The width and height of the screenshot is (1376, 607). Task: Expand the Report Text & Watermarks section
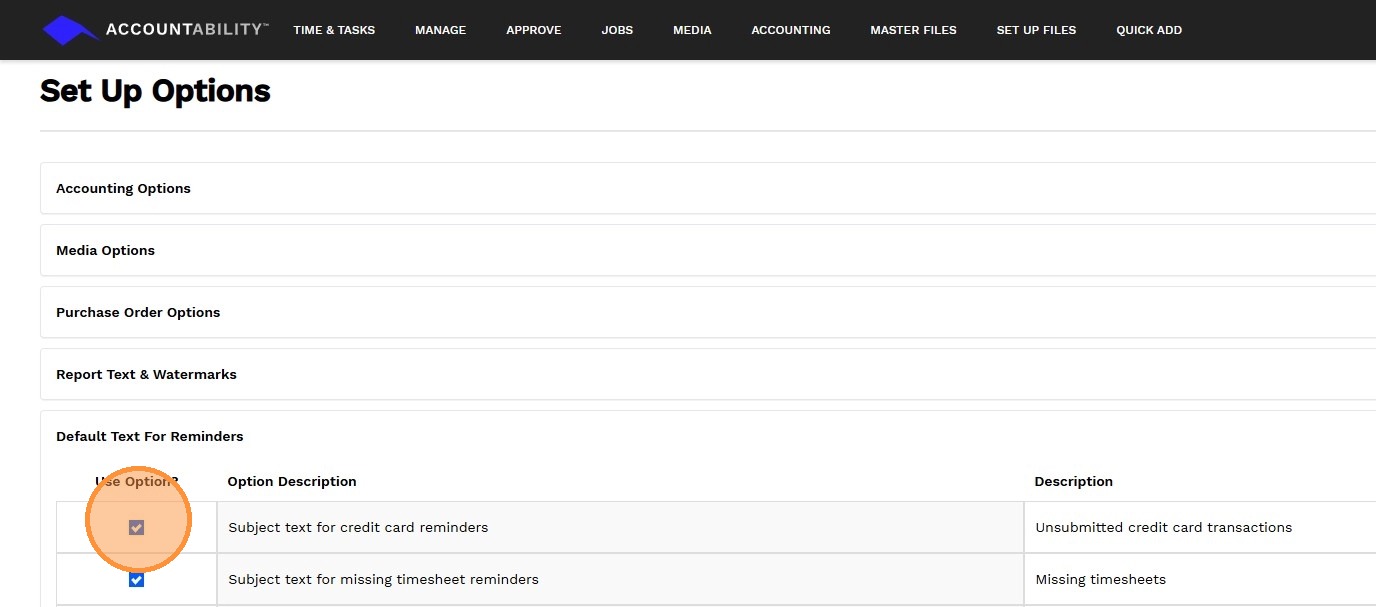146,374
